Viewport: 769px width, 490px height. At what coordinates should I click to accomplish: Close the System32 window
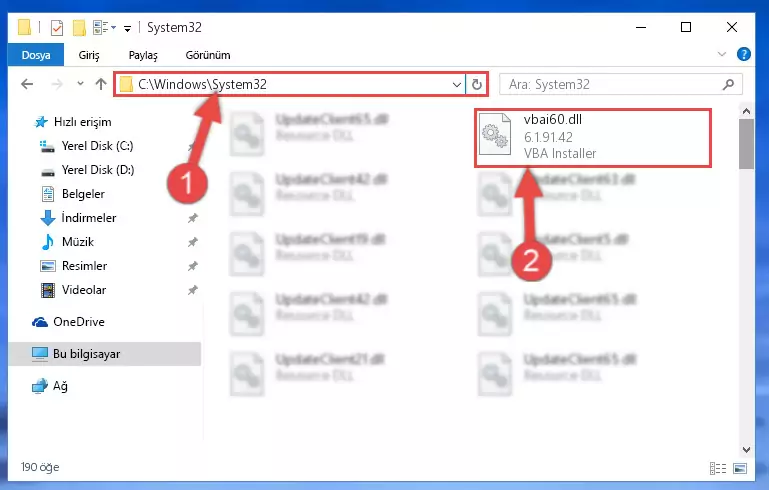point(731,27)
